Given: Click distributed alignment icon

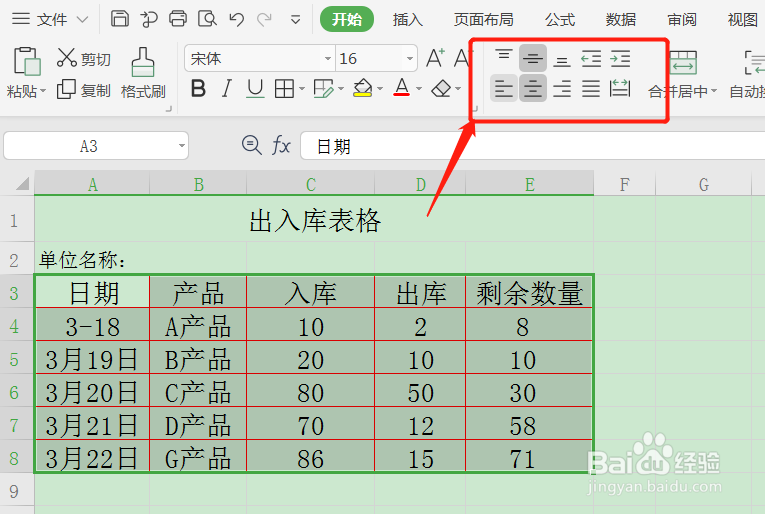Looking at the screenshot, I should [620, 89].
